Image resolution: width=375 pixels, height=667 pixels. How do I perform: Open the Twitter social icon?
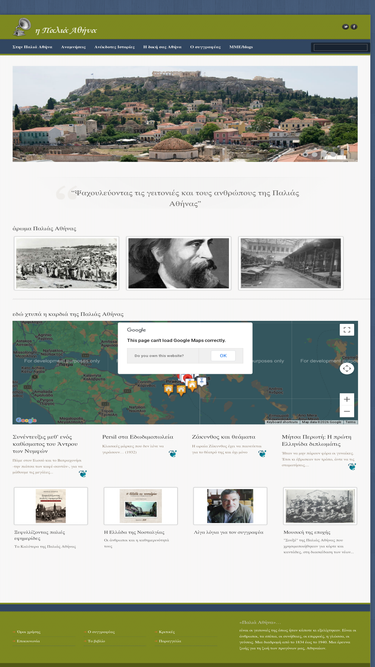(x=346, y=27)
